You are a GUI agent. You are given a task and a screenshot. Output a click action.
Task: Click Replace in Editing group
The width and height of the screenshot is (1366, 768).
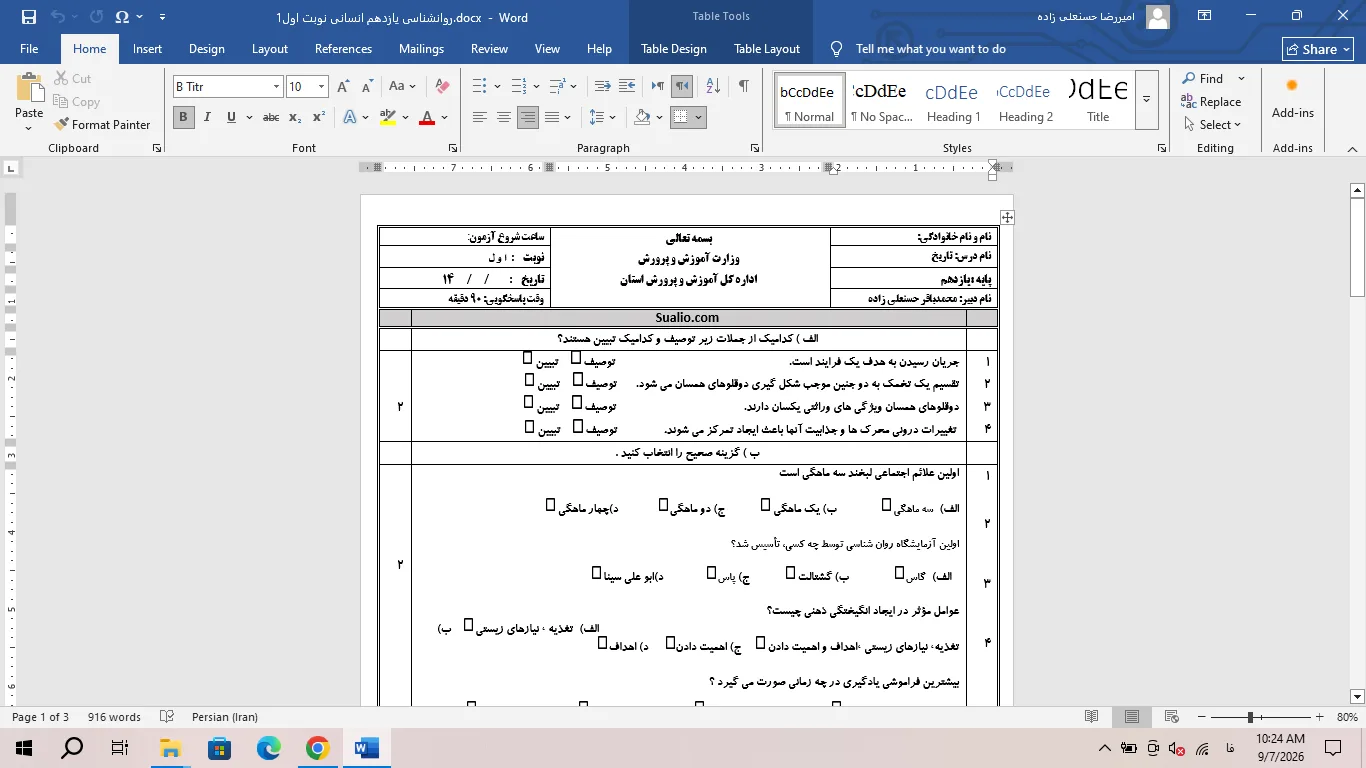tap(1212, 102)
